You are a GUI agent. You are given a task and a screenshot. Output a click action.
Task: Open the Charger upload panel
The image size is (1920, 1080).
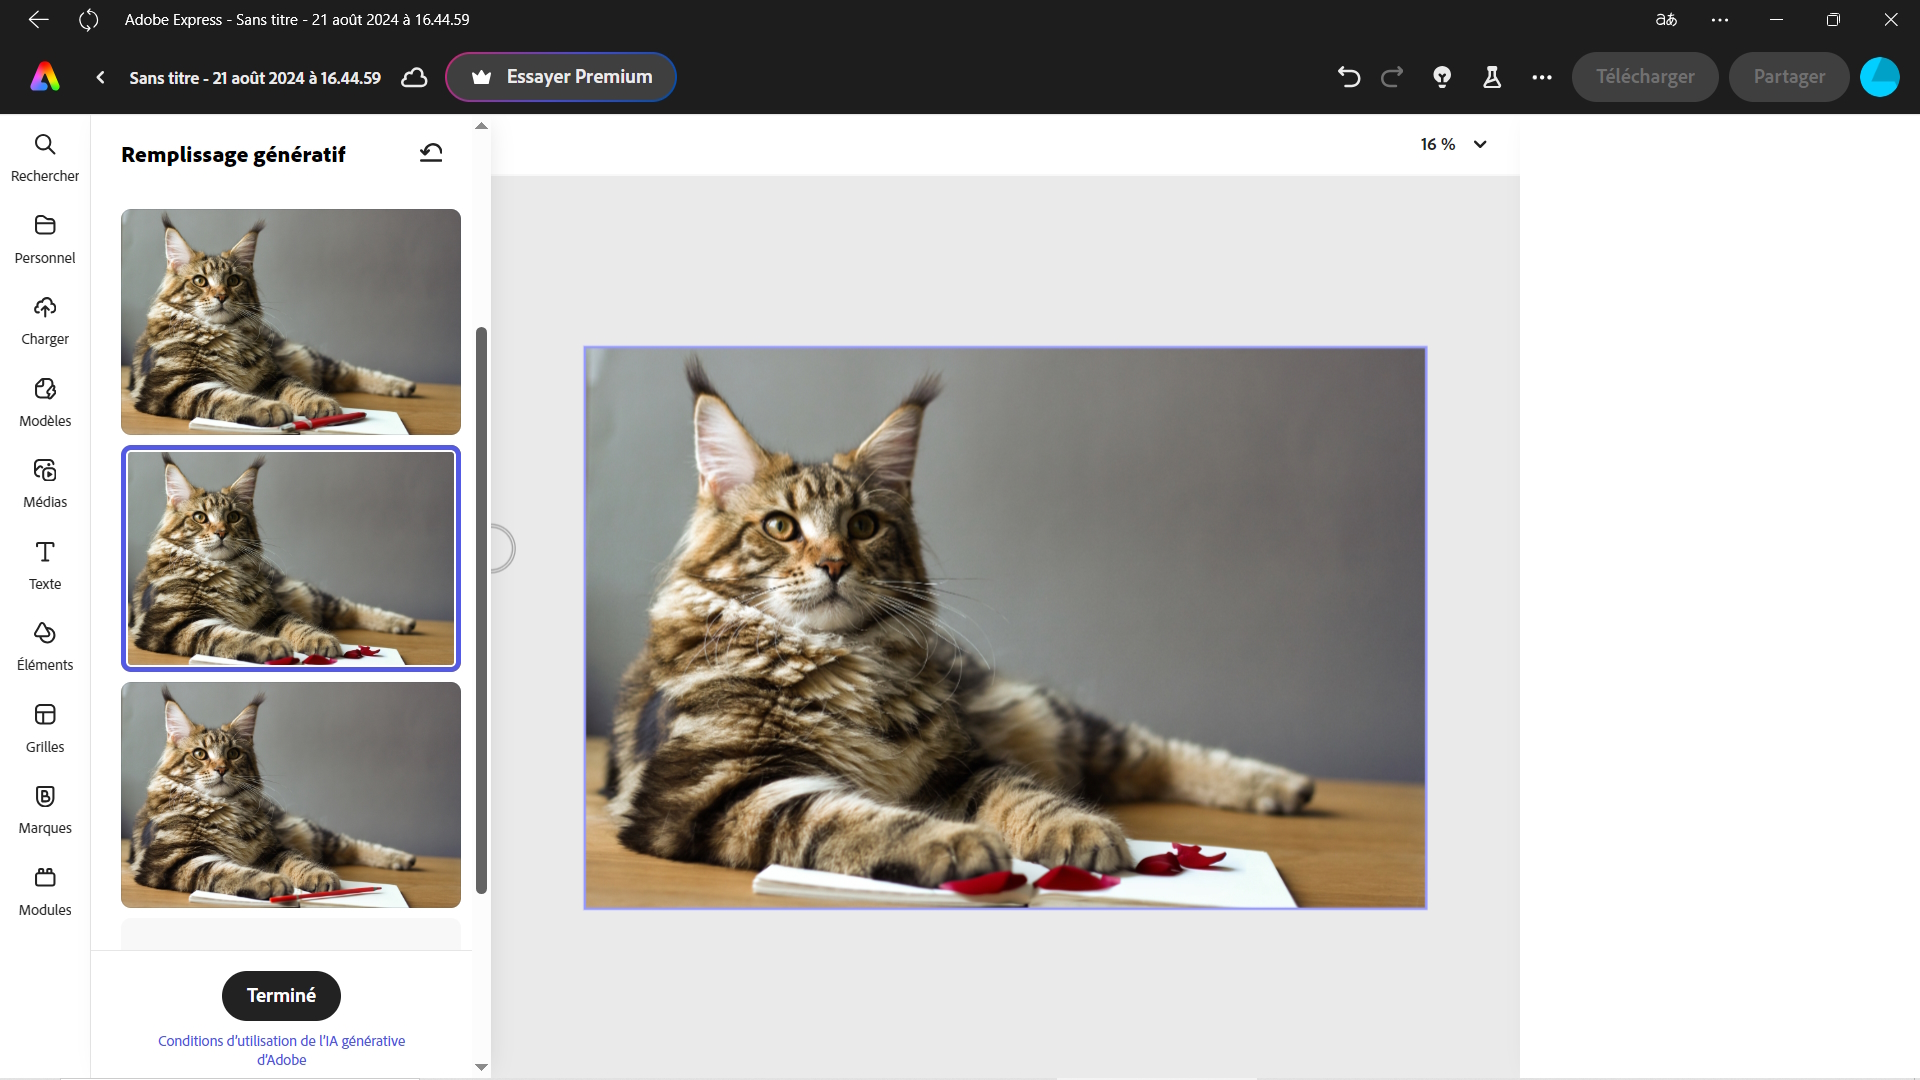coord(45,321)
